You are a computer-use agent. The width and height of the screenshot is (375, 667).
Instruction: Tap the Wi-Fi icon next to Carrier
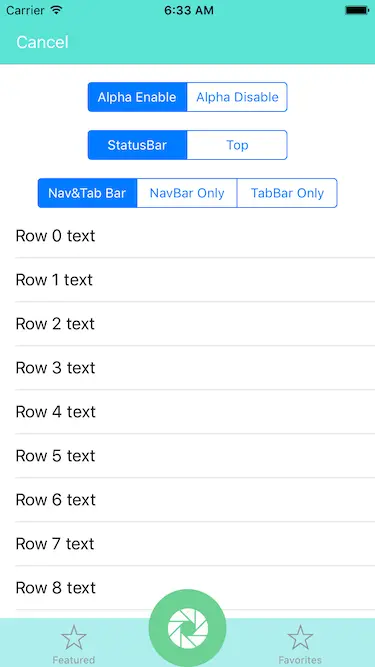coord(56,10)
